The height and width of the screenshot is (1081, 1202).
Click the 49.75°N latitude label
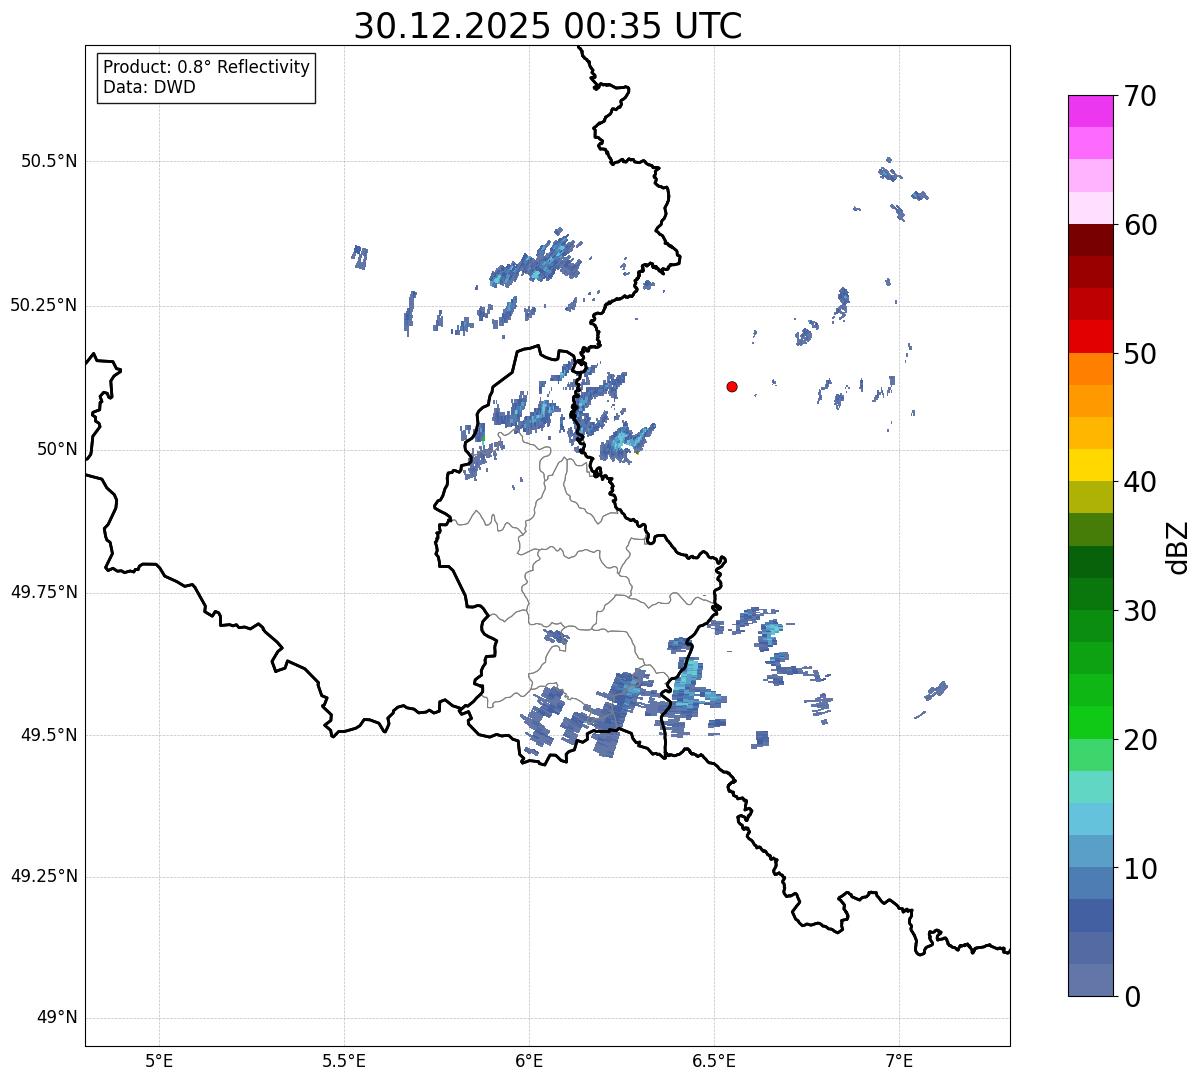click(x=43, y=592)
